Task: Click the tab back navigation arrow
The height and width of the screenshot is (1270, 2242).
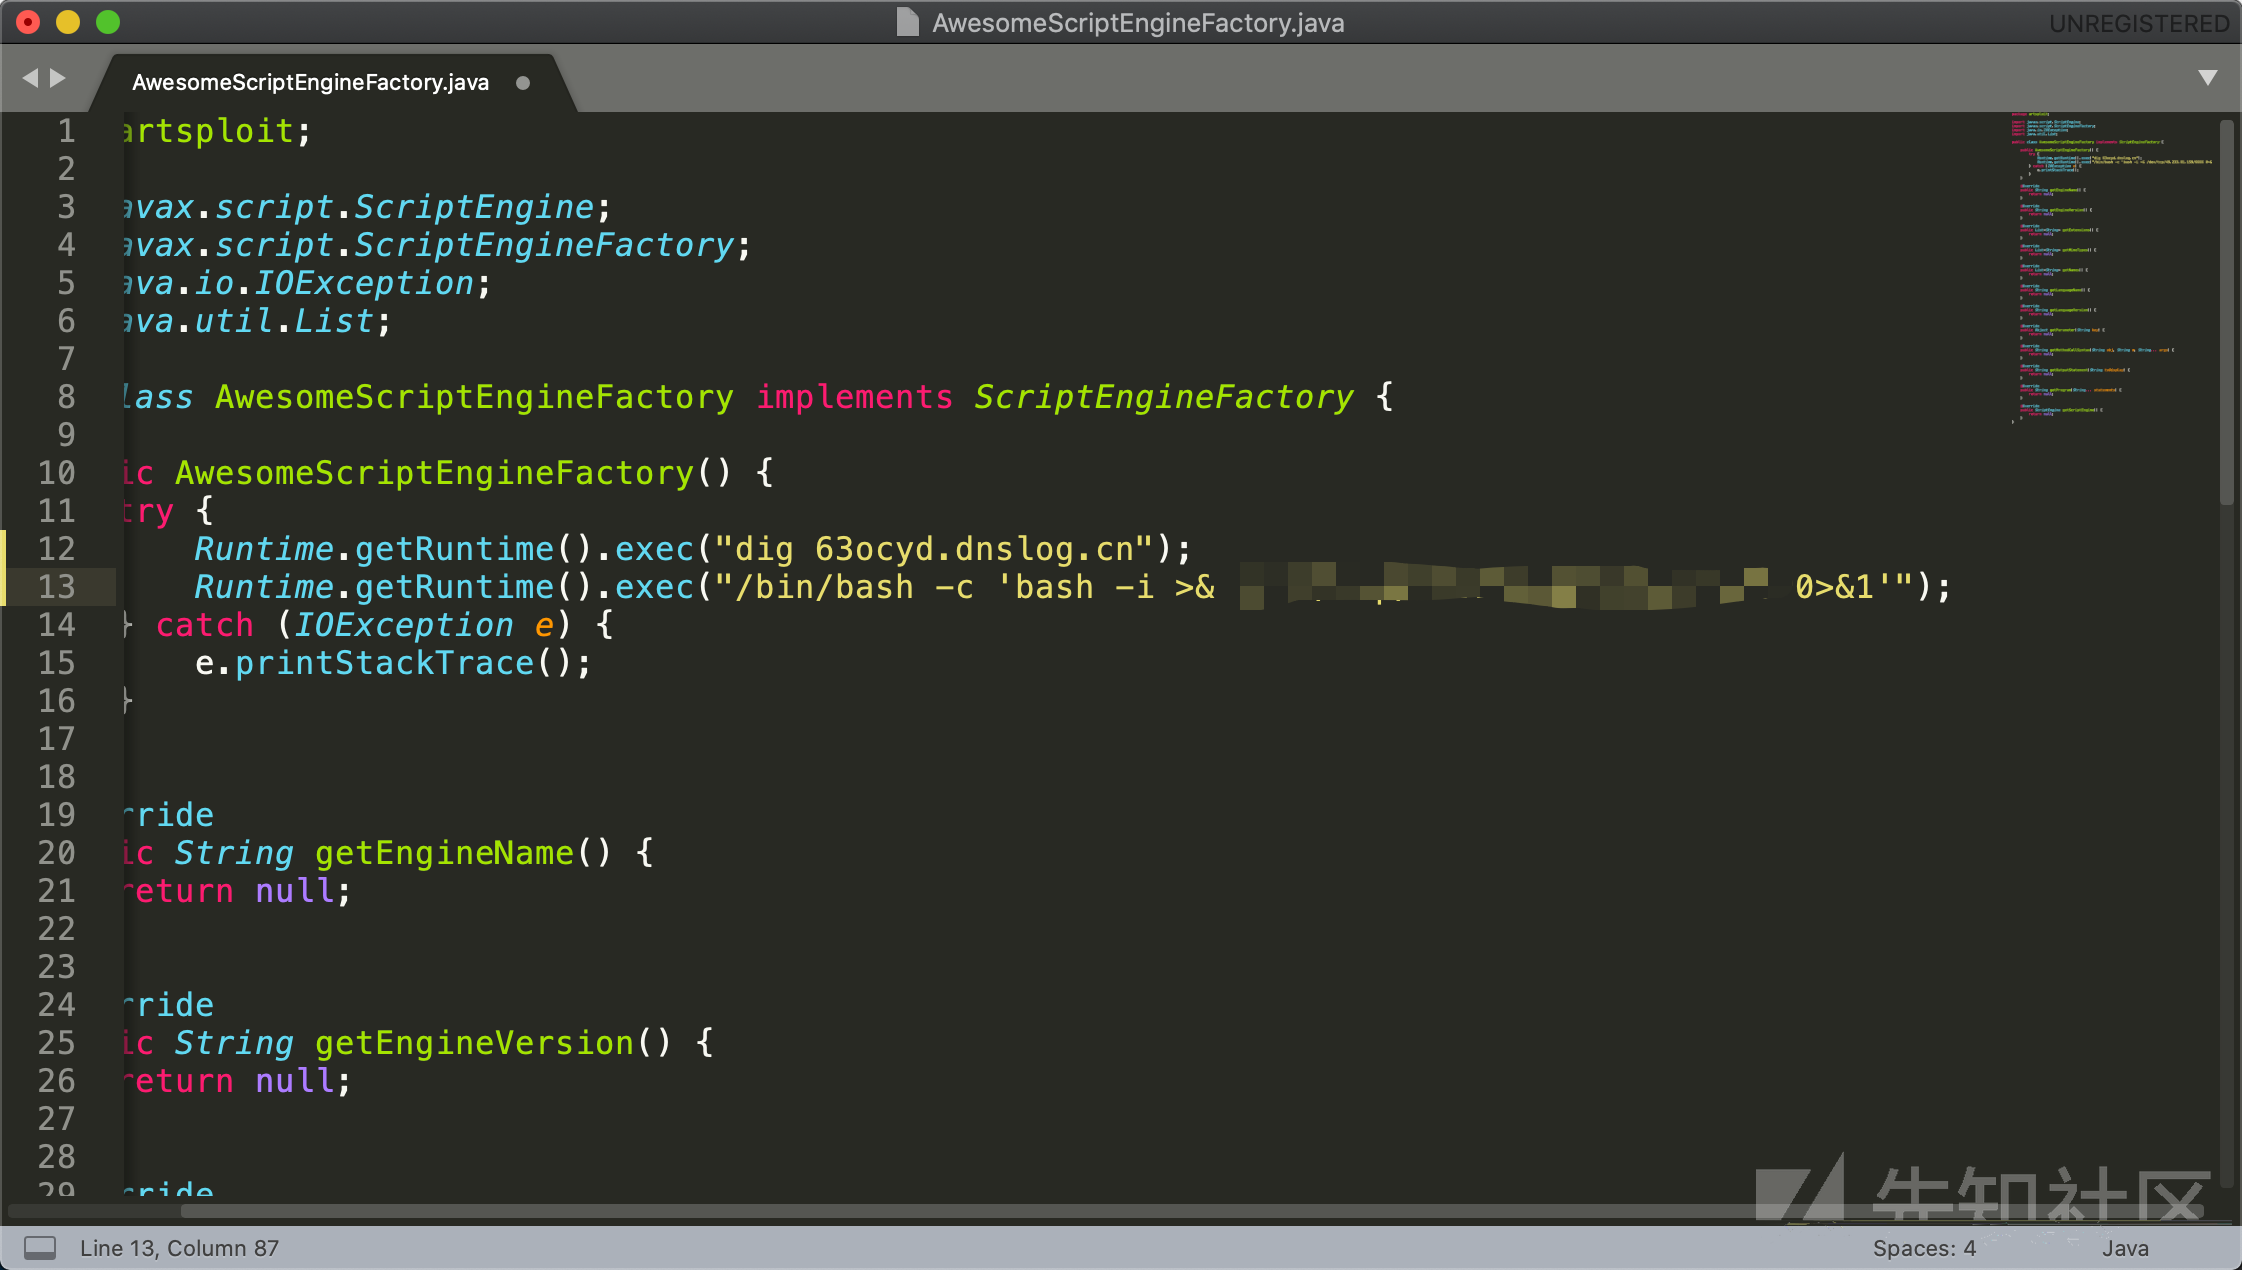Action: coord(30,78)
